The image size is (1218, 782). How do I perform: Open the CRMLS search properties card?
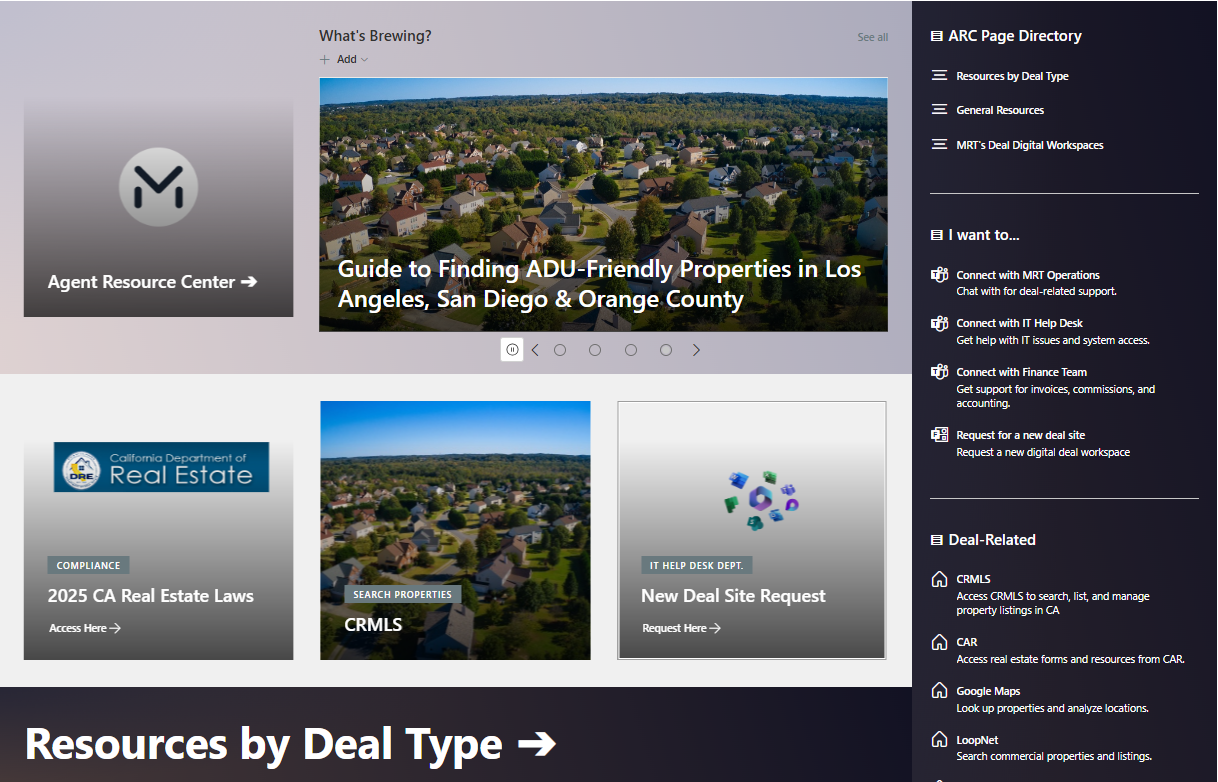pos(455,531)
